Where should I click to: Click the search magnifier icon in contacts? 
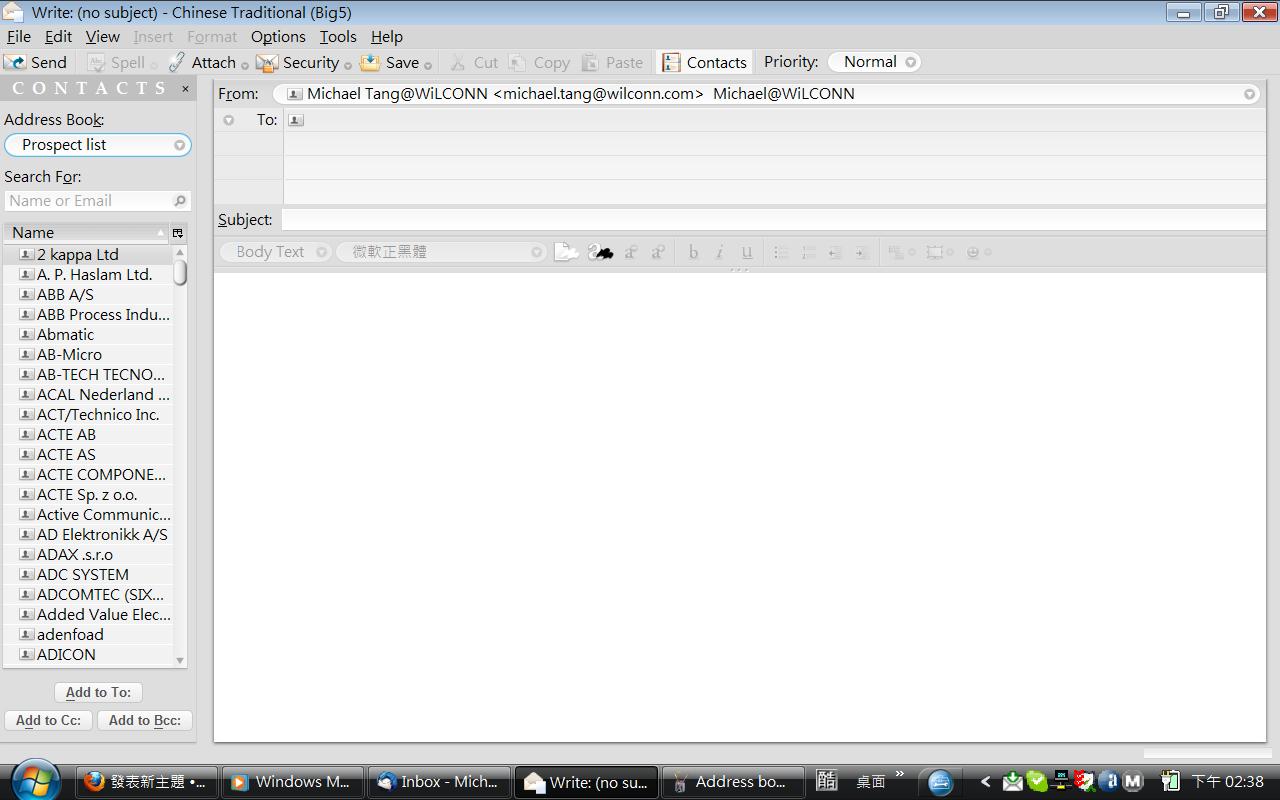click(x=180, y=201)
